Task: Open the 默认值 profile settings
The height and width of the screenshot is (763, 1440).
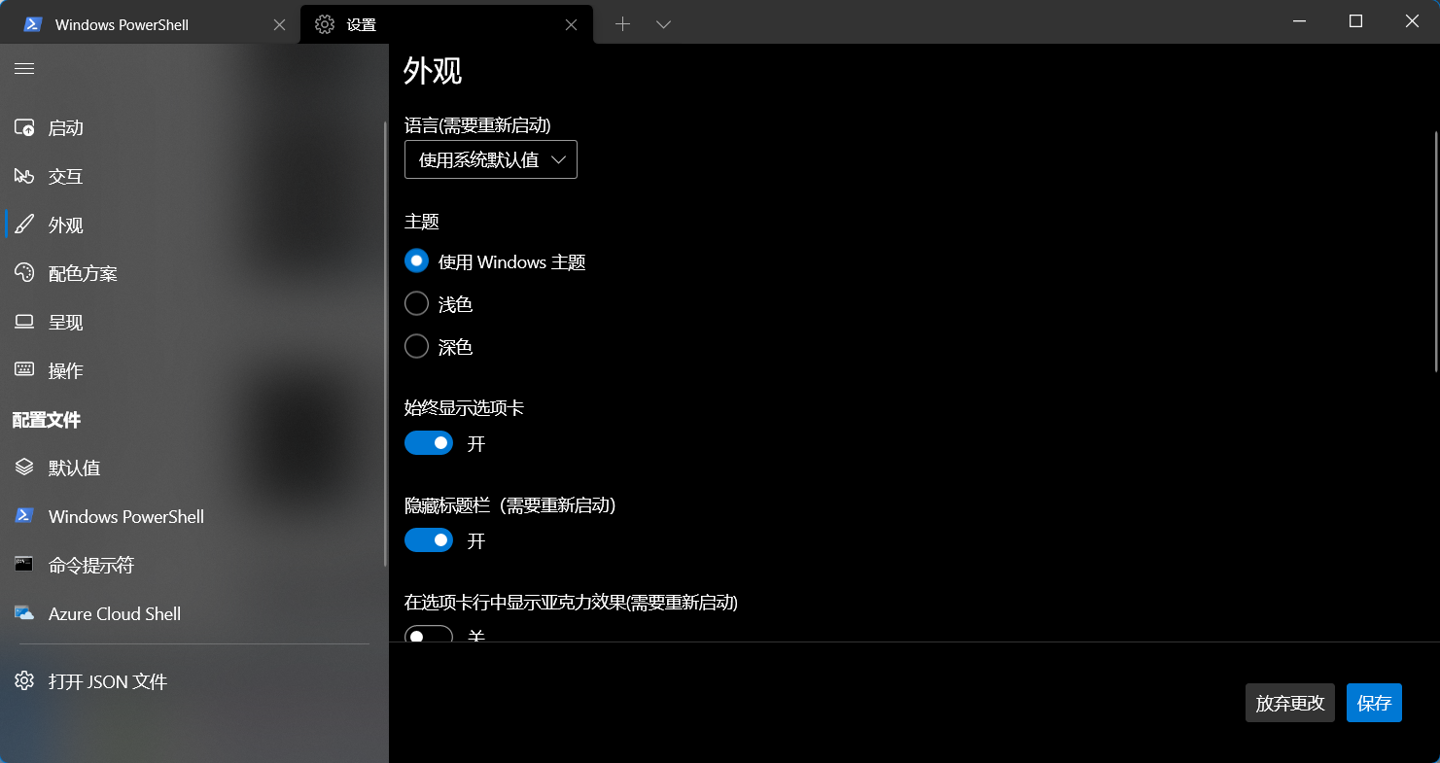Action: point(194,467)
